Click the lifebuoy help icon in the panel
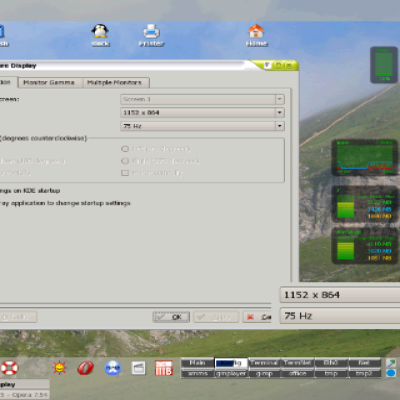Screen dimensions: 400x400 click(9, 368)
